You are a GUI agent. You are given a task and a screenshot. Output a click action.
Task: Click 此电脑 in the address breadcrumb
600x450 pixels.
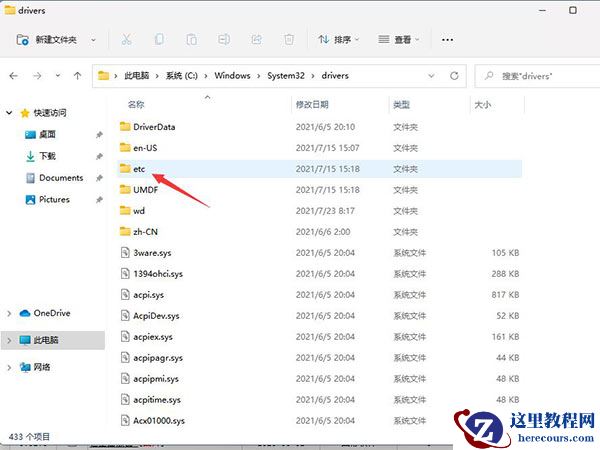point(137,76)
